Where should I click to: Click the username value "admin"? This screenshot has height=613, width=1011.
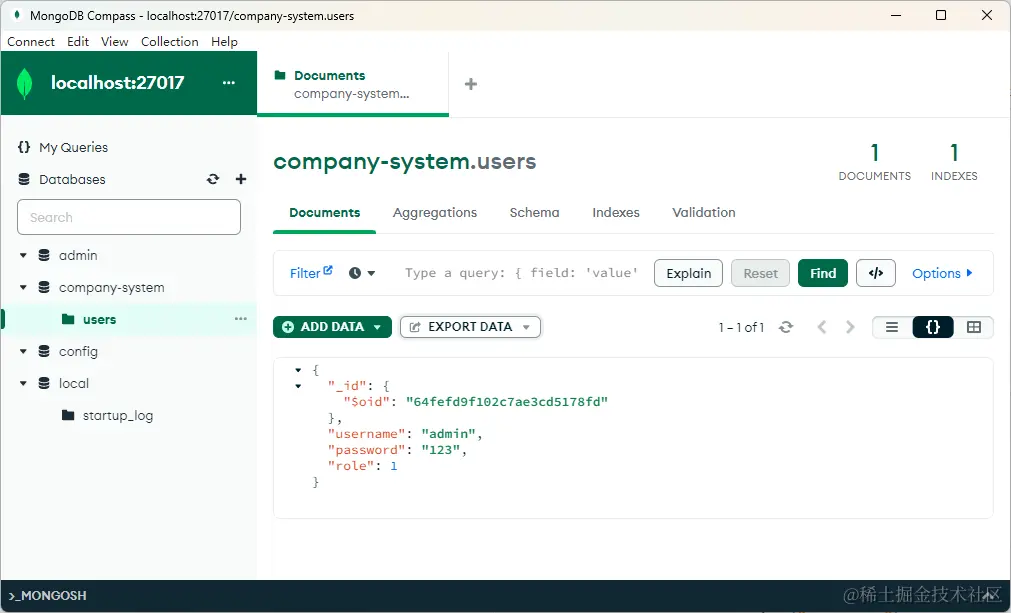coord(449,434)
